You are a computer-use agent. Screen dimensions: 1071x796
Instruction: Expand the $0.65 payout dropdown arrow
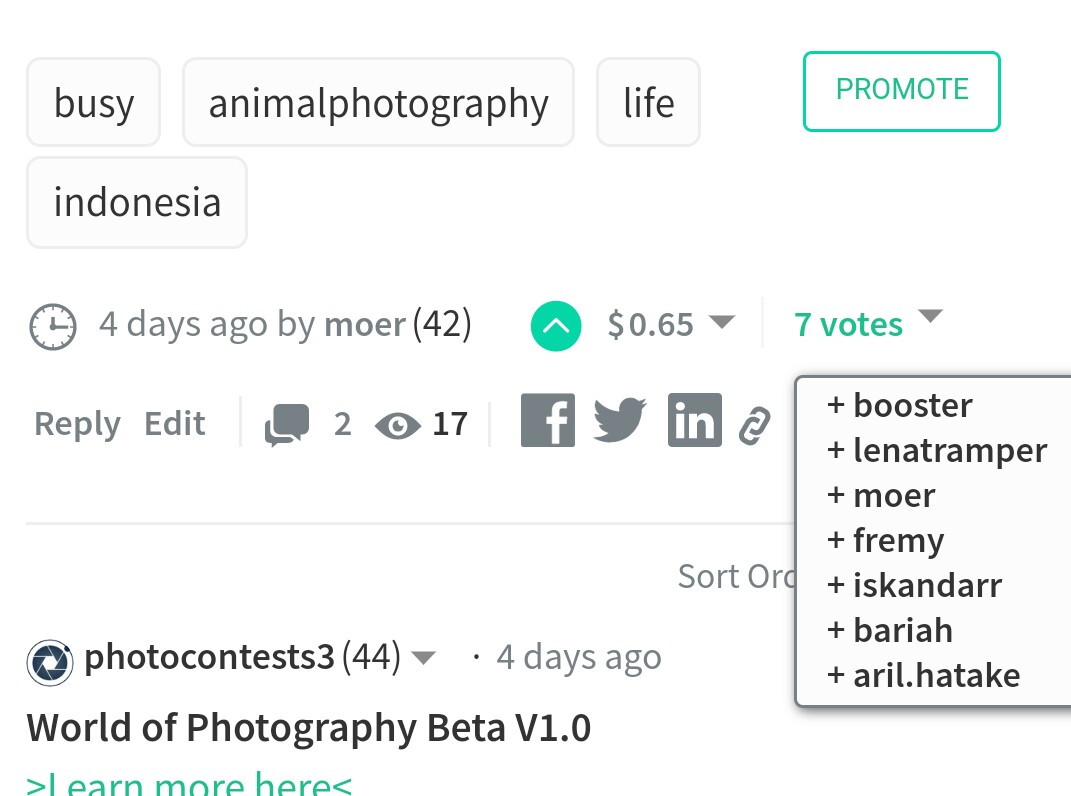[x=721, y=321]
